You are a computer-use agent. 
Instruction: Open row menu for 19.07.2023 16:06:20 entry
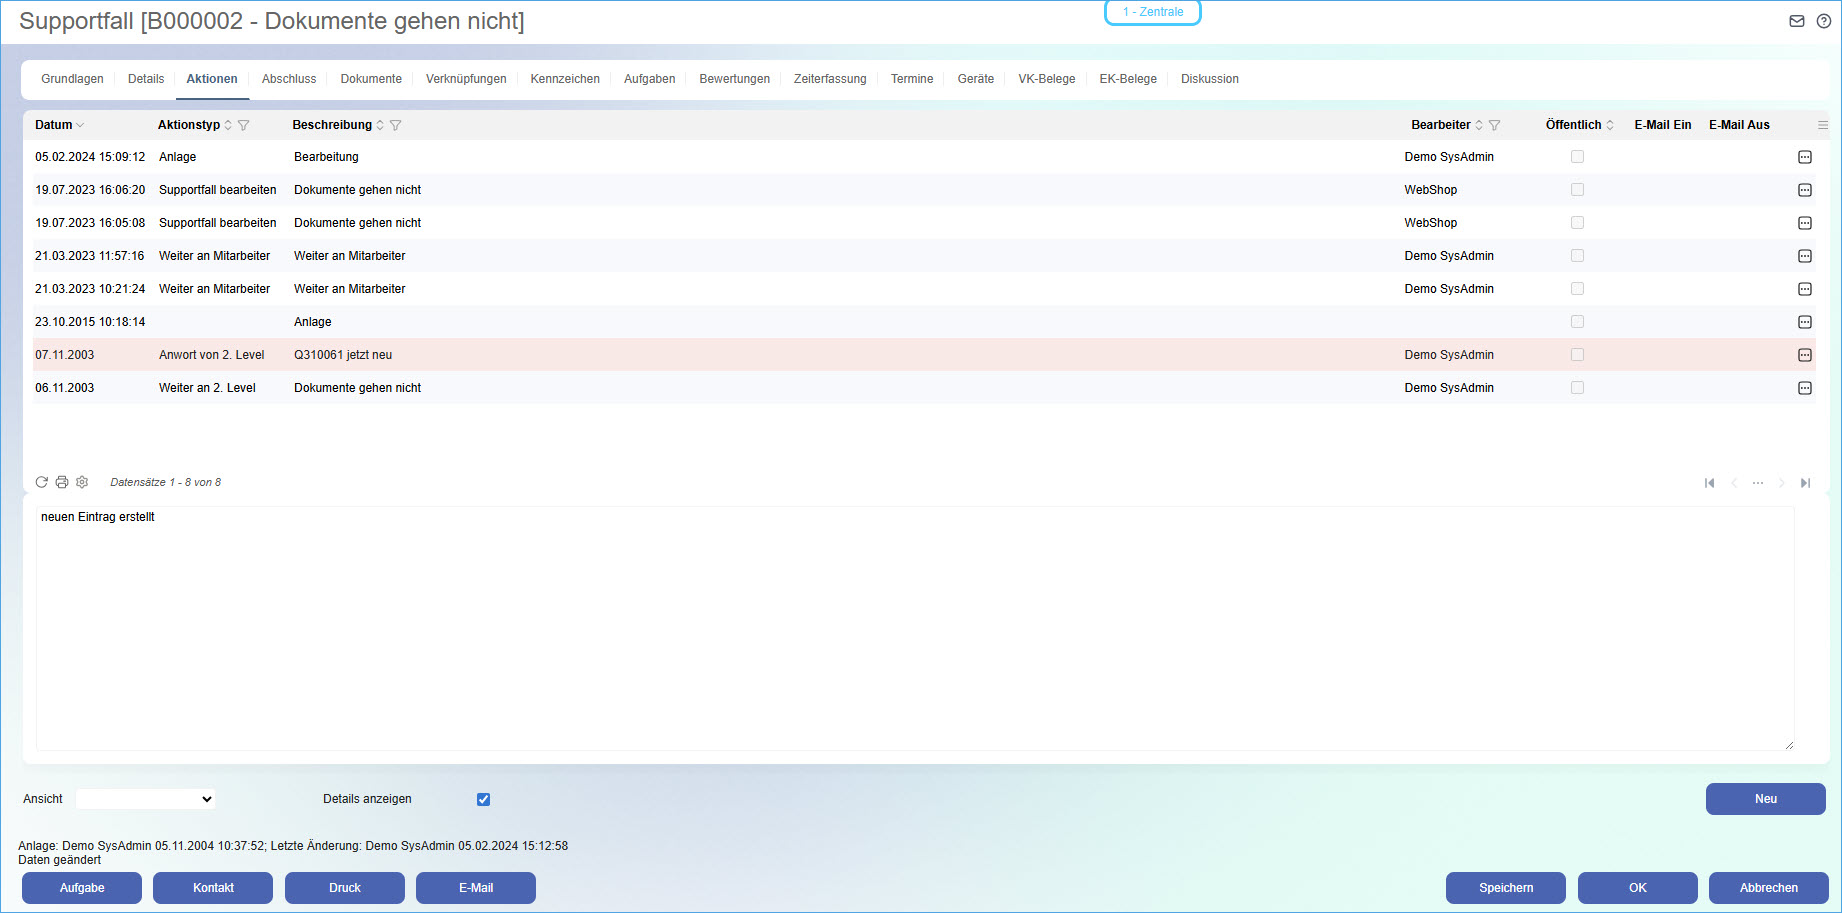1805,190
